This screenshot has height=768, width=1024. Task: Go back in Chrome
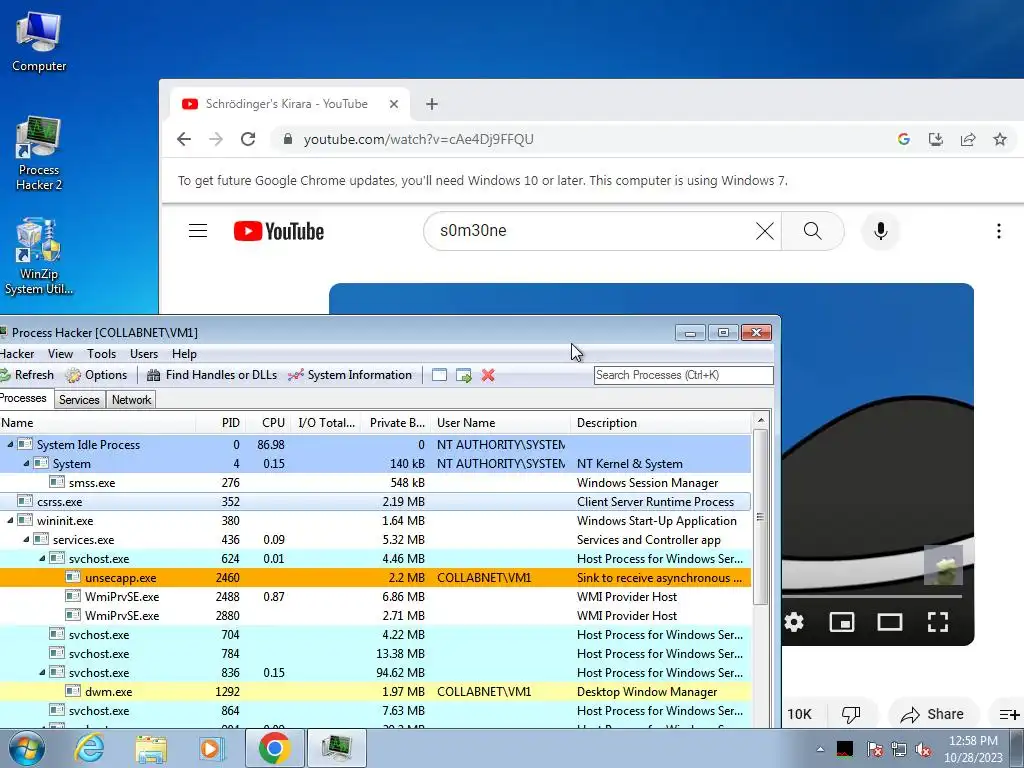[184, 139]
